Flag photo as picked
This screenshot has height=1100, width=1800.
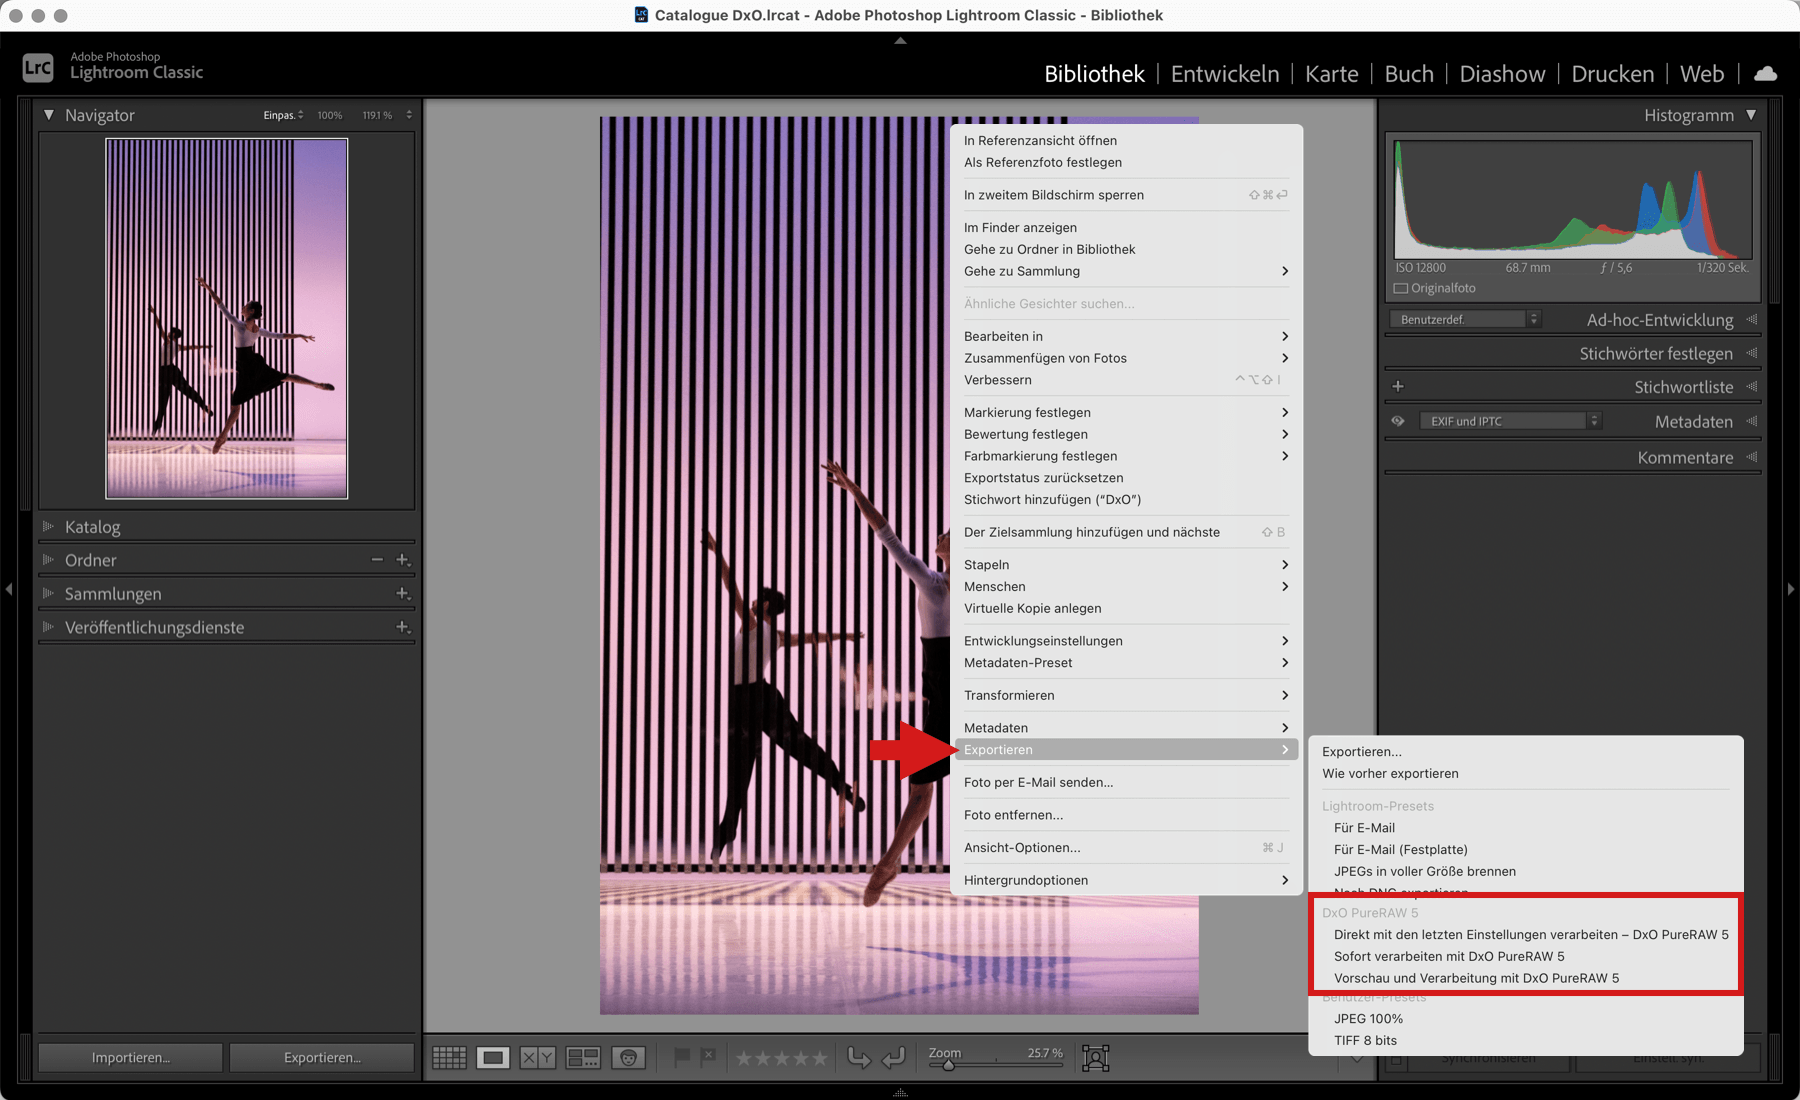point(682,1056)
